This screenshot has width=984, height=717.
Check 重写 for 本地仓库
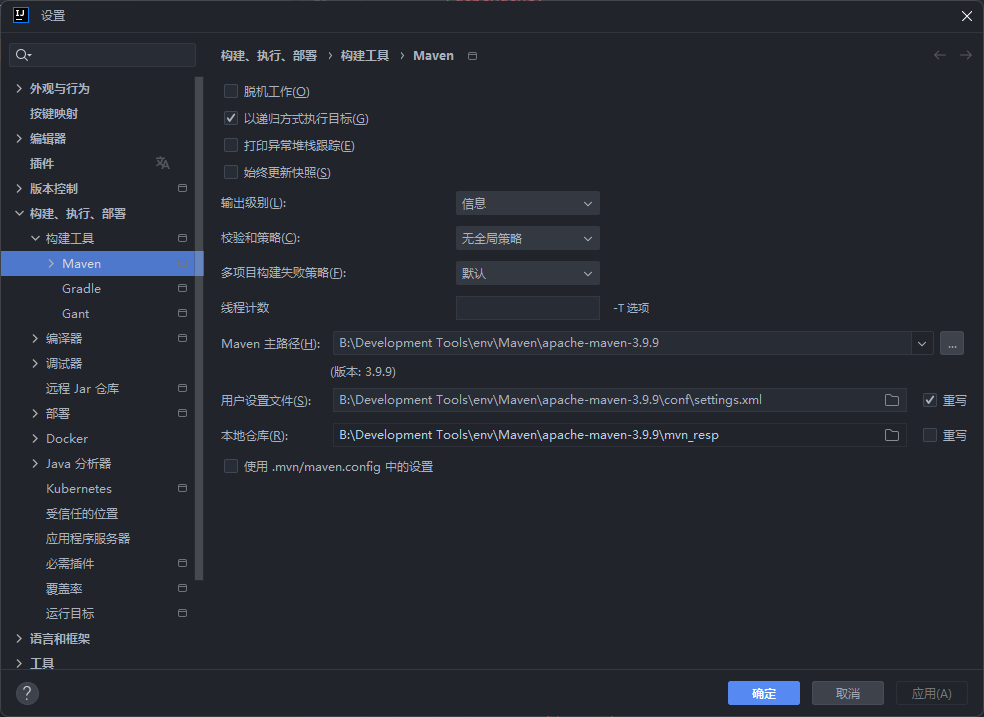930,435
